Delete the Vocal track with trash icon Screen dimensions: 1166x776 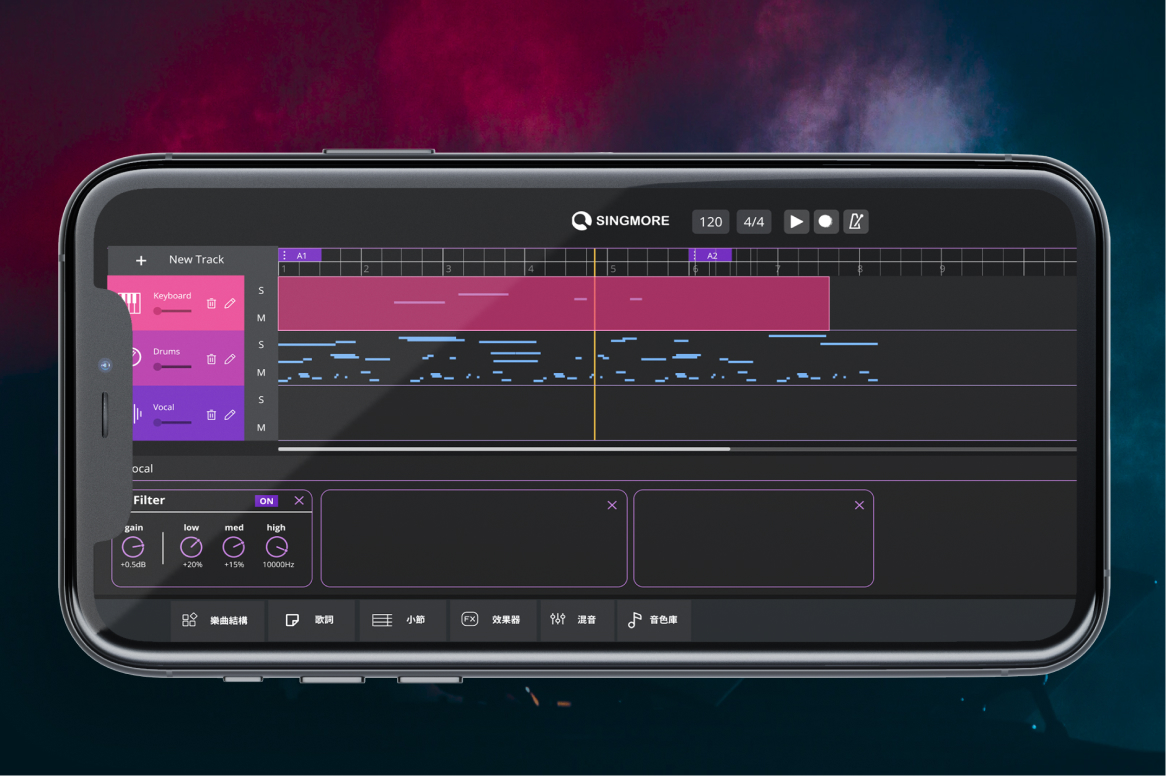(211, 415)
